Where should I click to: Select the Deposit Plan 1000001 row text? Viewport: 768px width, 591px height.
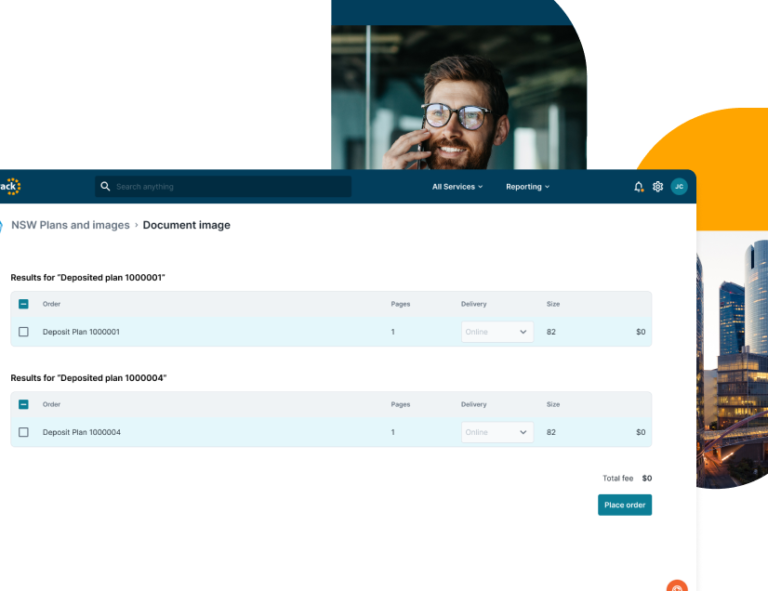(81, 332)
